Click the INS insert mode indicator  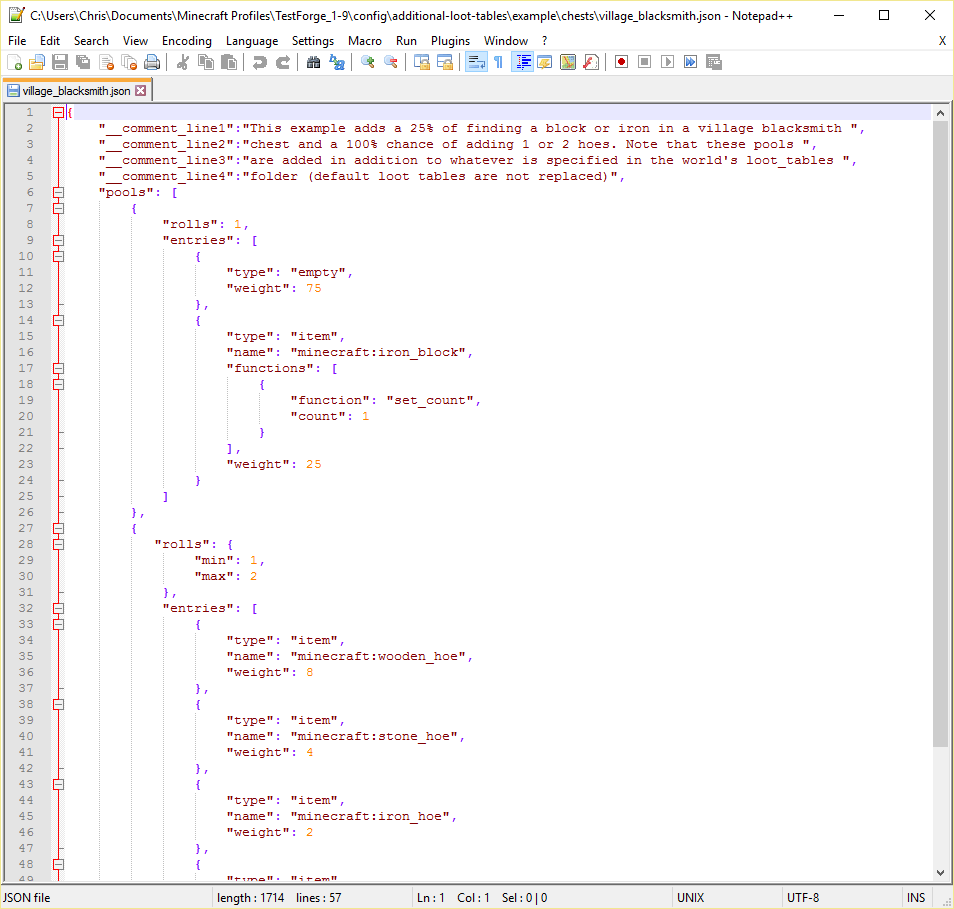click(x=915, y=897)
